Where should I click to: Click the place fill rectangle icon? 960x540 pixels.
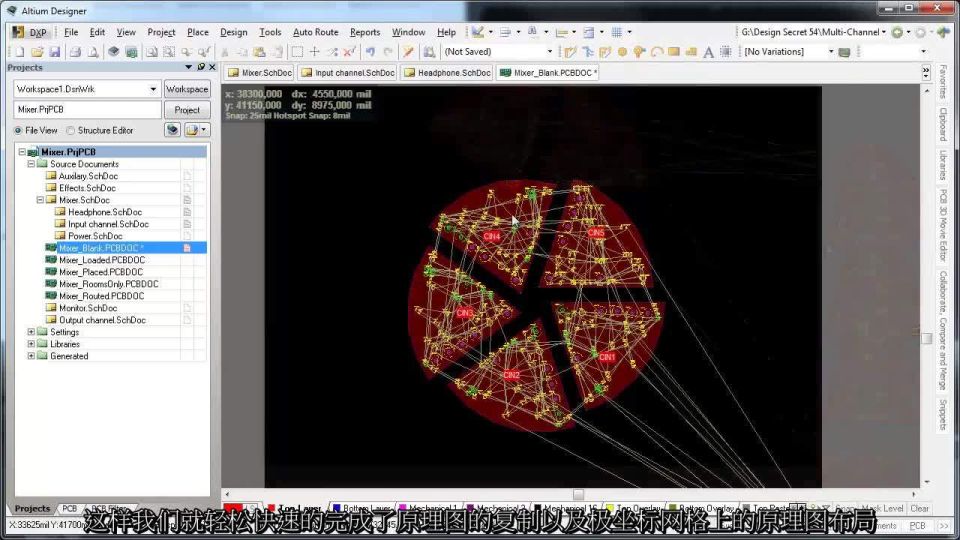pos(674,52)
